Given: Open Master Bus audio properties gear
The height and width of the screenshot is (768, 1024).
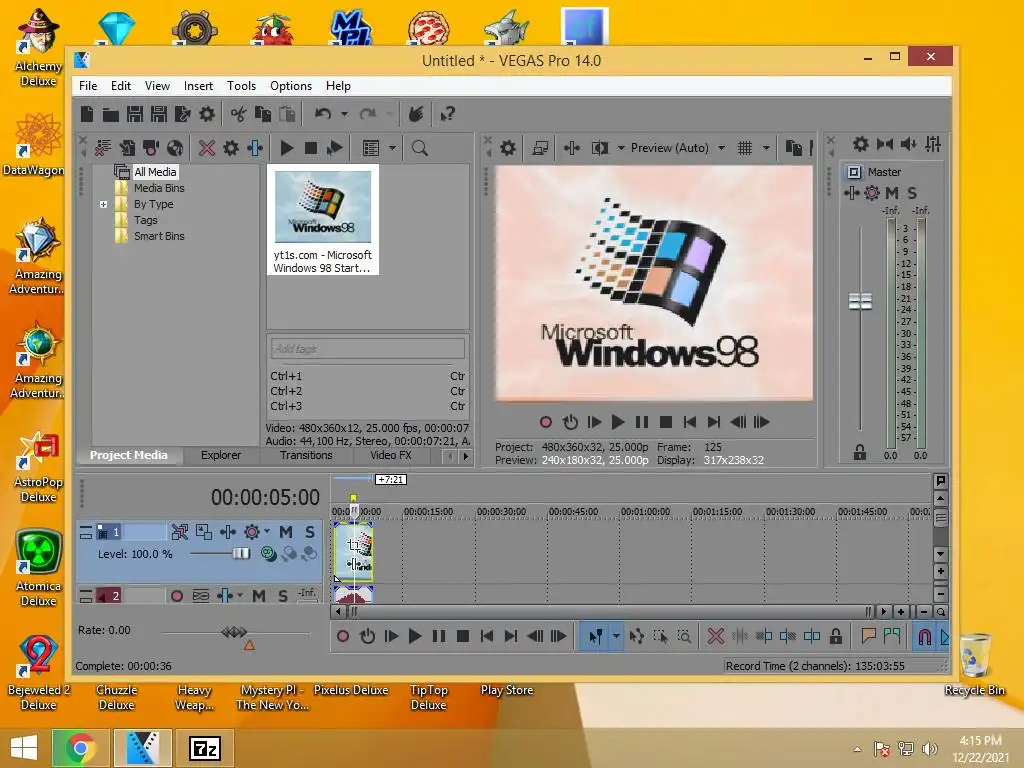Looking at the screenshot, I should pyautogui.click(x=861, y=144).
